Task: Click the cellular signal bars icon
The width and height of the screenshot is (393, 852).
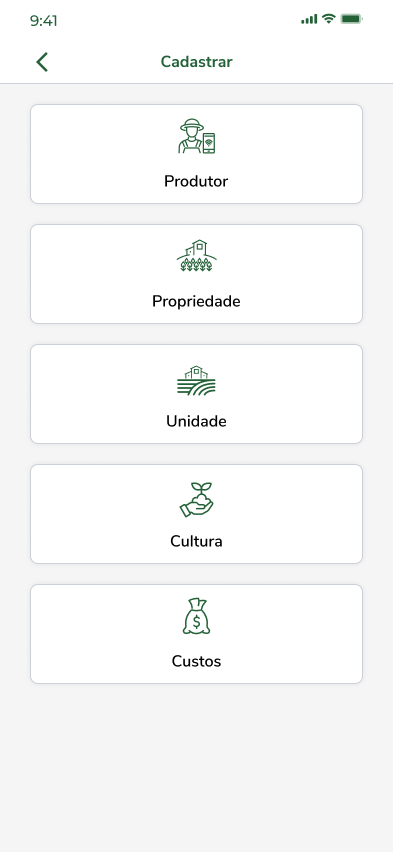Action: [309, 19]
